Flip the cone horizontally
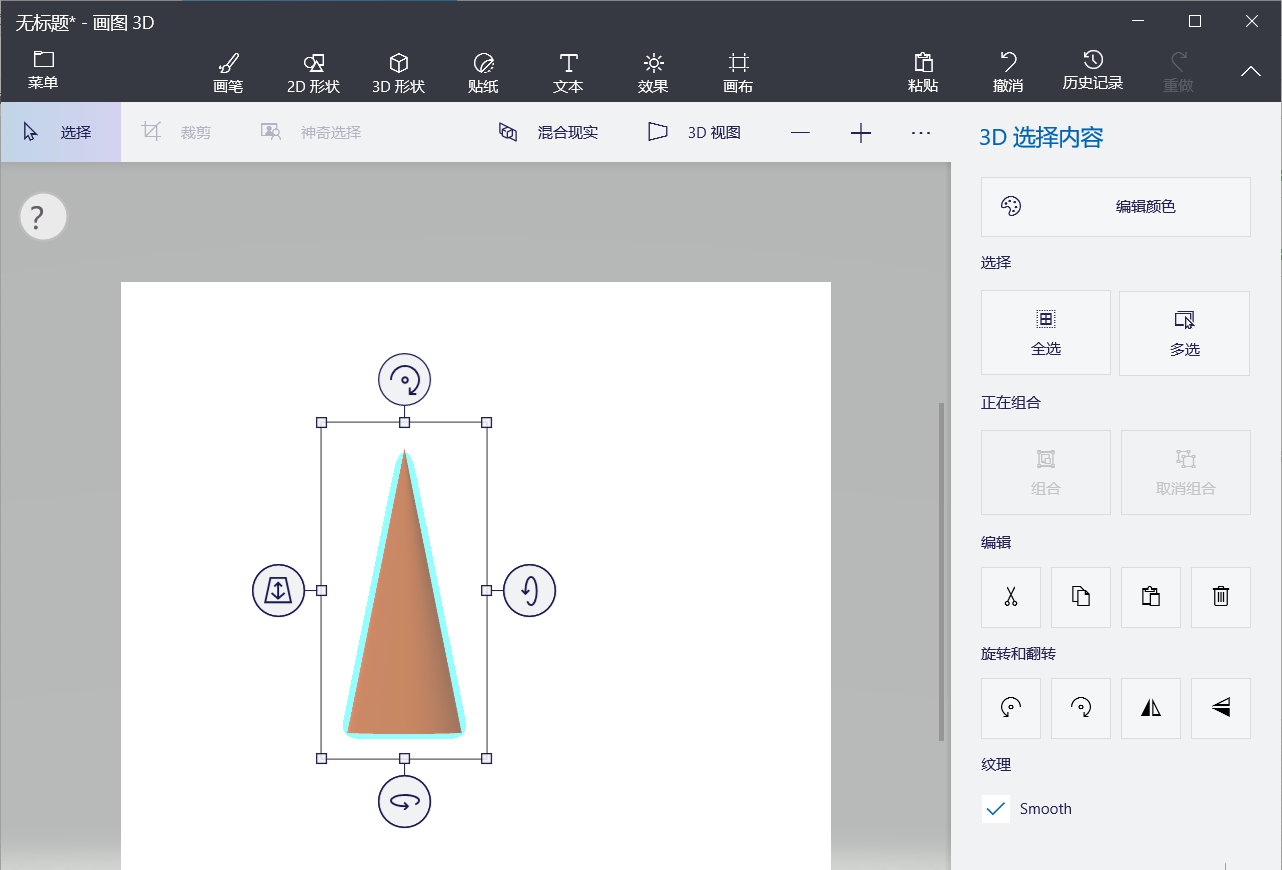Image resolution: width=1282 pixels, height=870 pixels. (x=1151, y=708)
